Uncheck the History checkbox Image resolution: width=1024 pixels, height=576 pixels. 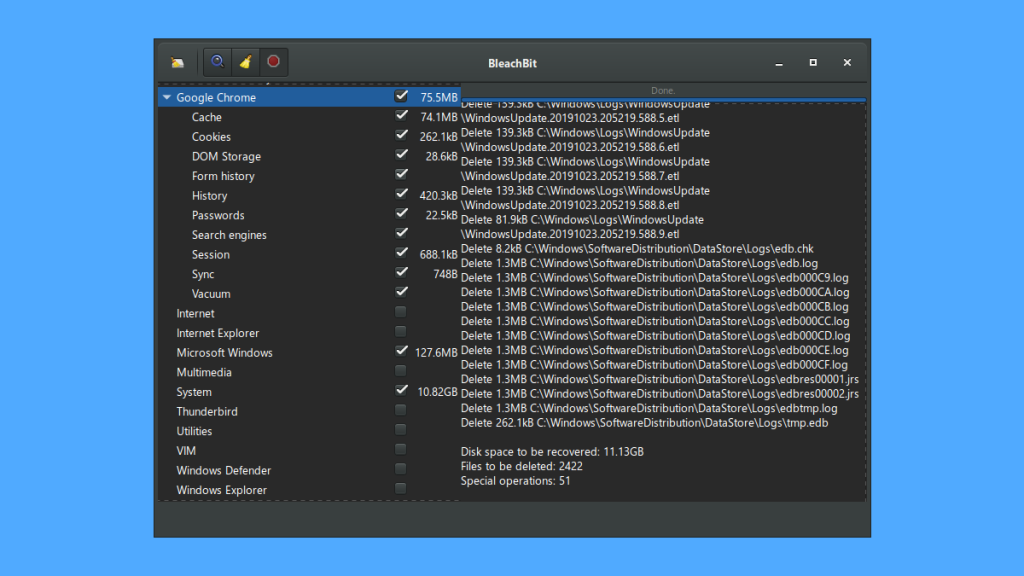(x=401, y=195)
